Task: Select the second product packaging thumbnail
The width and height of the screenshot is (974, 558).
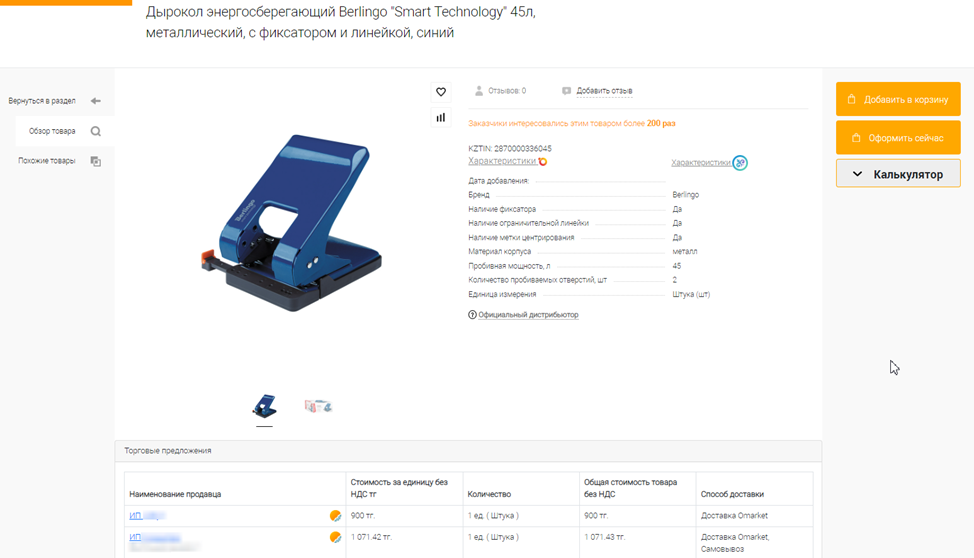Action: click(x=318, y=406)
